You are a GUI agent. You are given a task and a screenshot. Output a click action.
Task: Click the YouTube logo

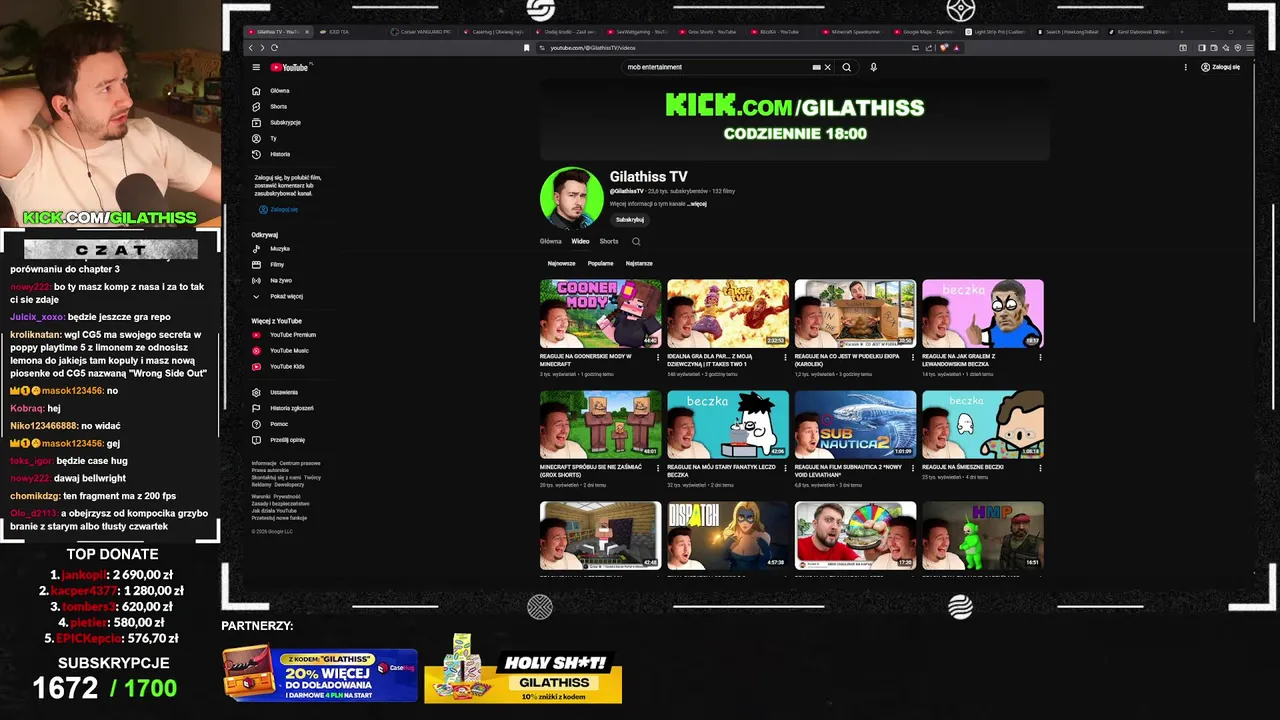tap(290, 67)
